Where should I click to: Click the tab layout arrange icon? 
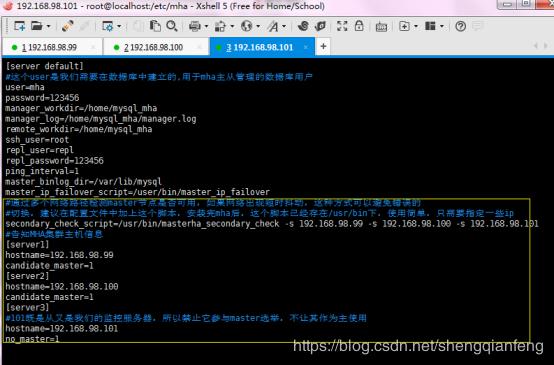coord(430,26)
